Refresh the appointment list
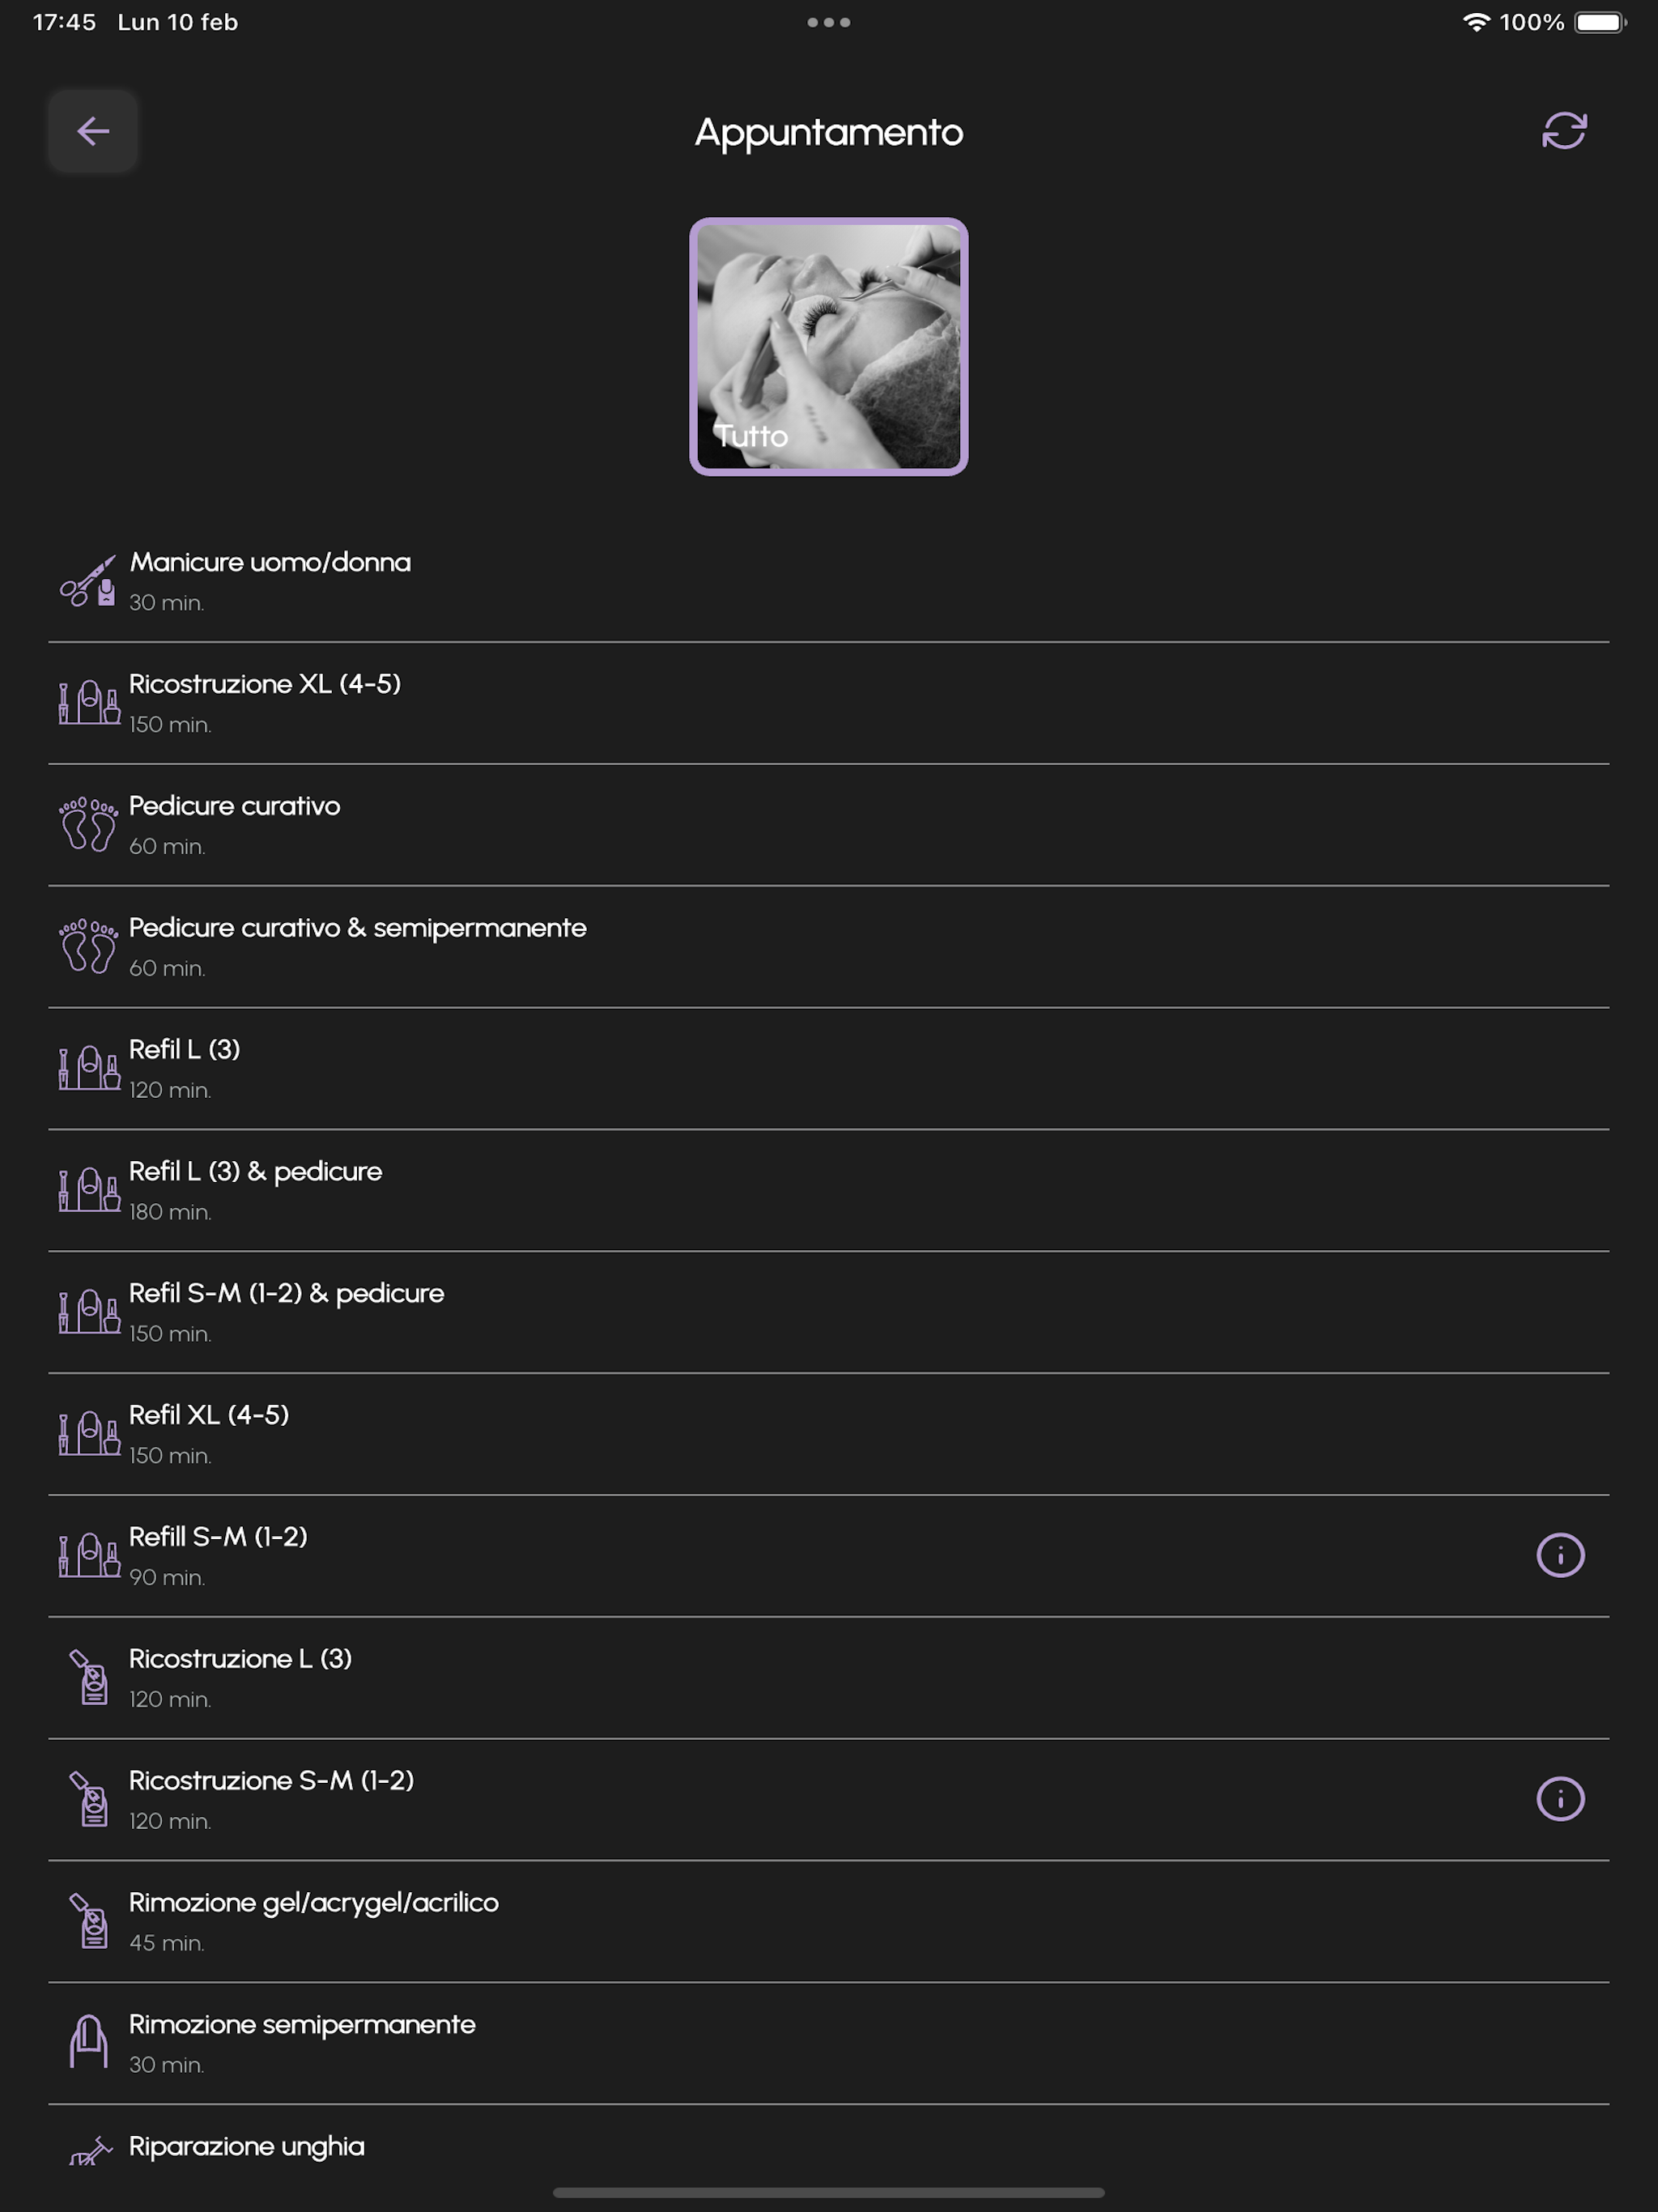The width and height of the screenshot is (1658, 2212). (1564, 131)
